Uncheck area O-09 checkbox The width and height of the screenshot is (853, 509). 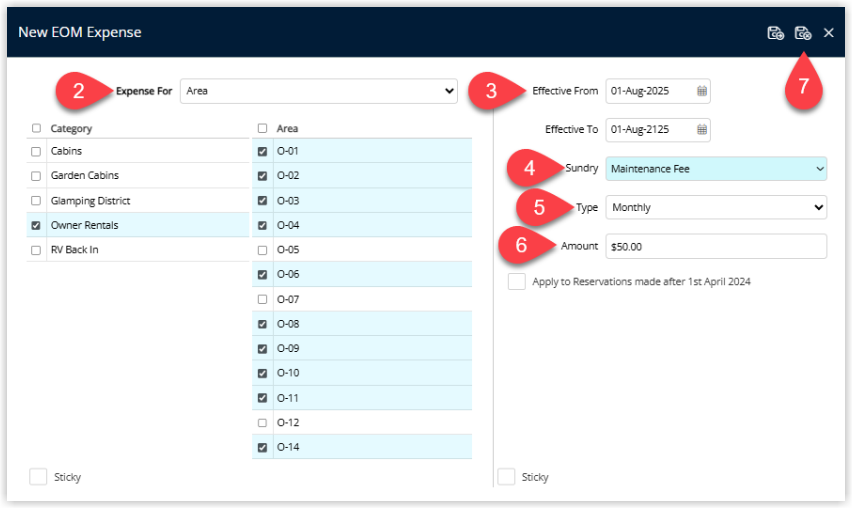click(262, 349)
